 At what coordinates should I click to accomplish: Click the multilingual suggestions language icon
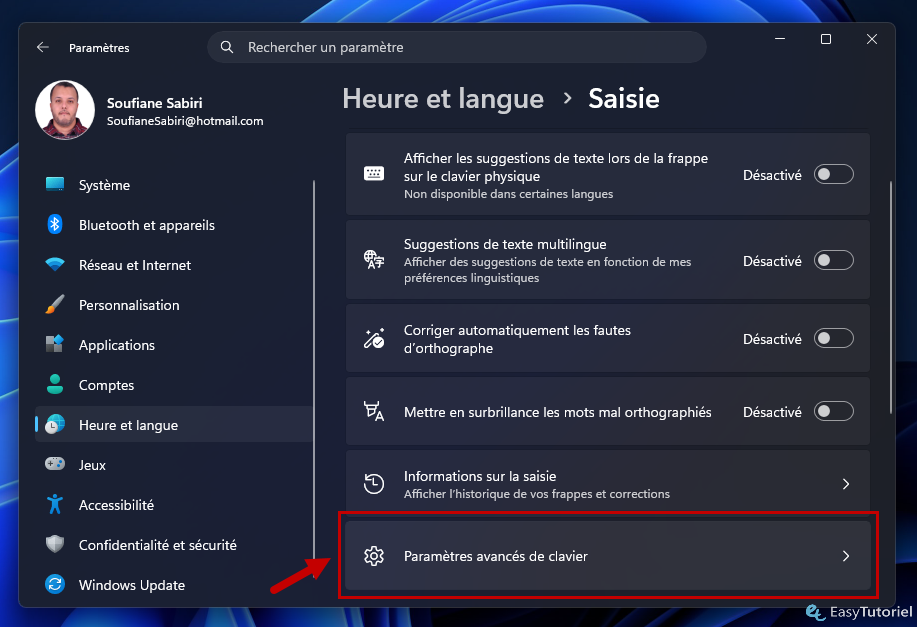point(374,259)
